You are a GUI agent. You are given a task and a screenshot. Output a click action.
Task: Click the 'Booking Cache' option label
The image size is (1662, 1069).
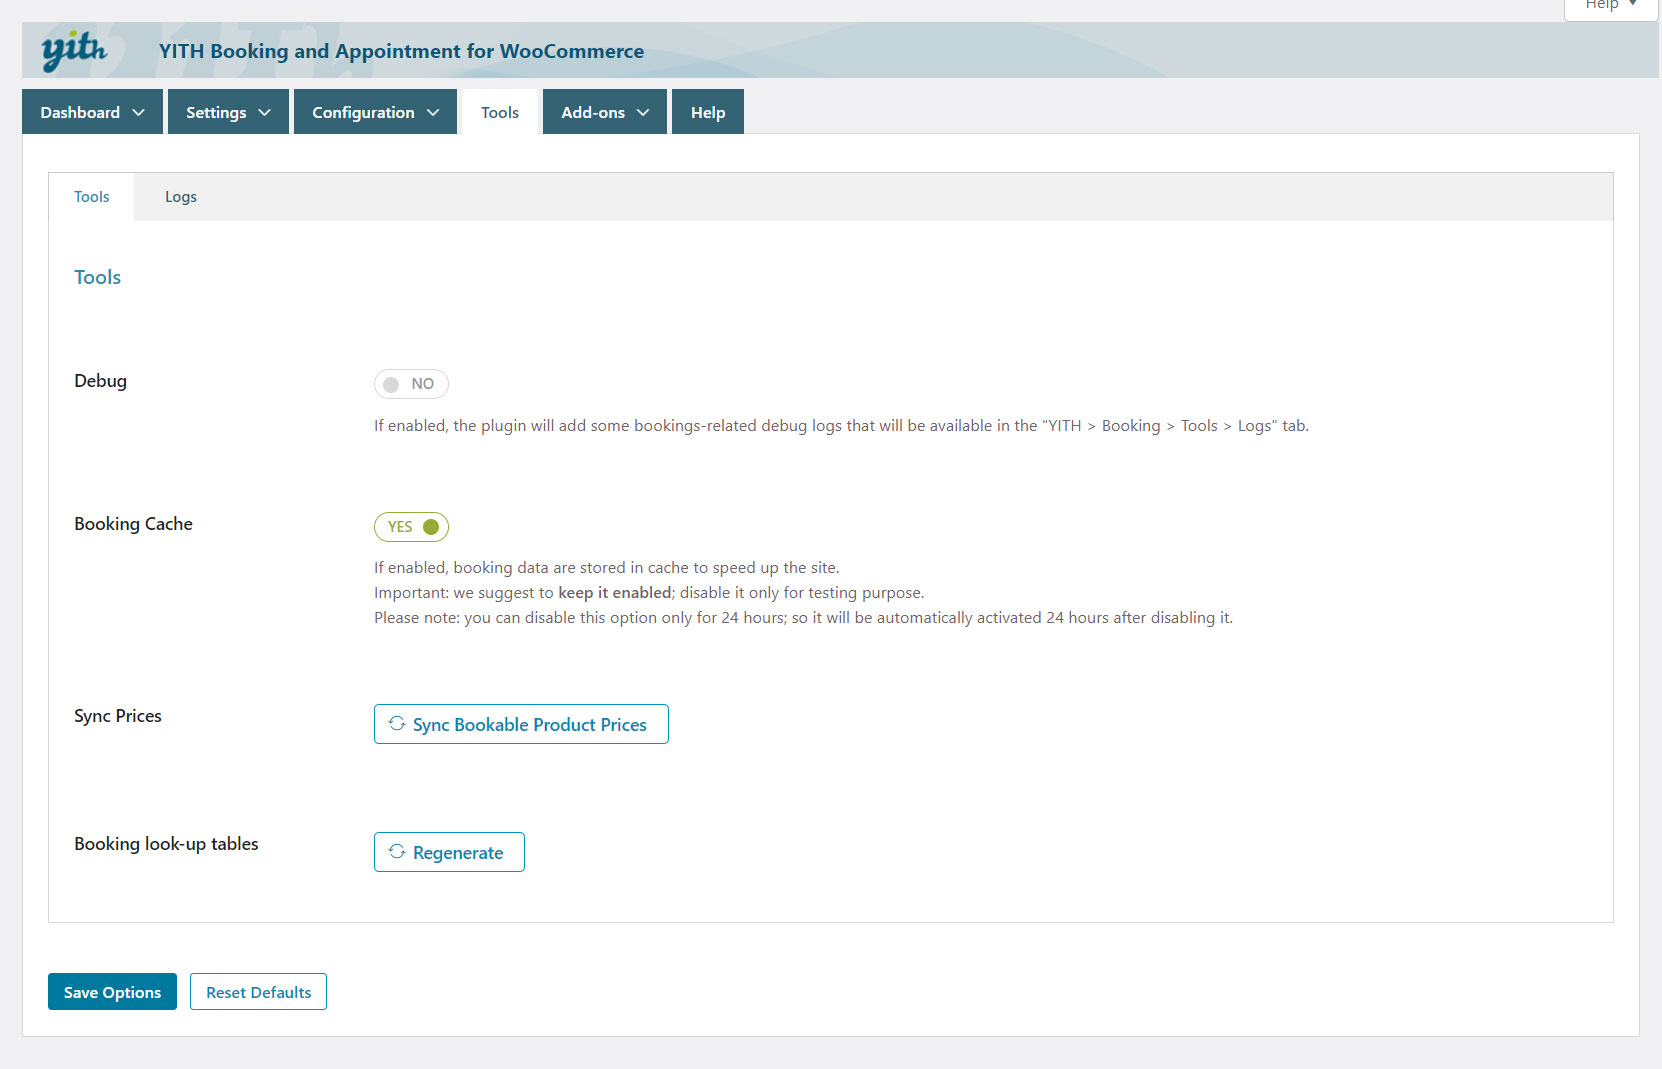click(133, 524)
